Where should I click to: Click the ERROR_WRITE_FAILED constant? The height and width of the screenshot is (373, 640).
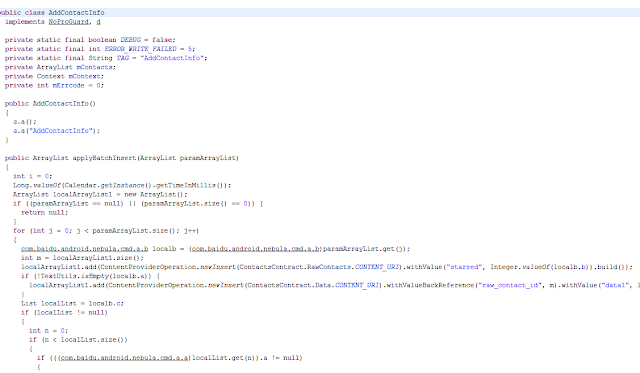click(x=140, y=49)
